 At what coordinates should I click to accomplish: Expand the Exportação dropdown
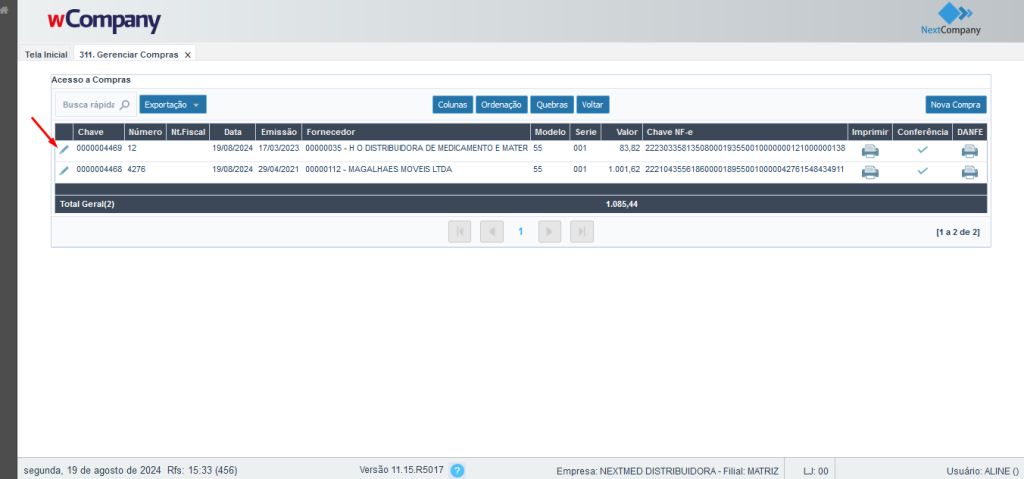click(173, 104)
